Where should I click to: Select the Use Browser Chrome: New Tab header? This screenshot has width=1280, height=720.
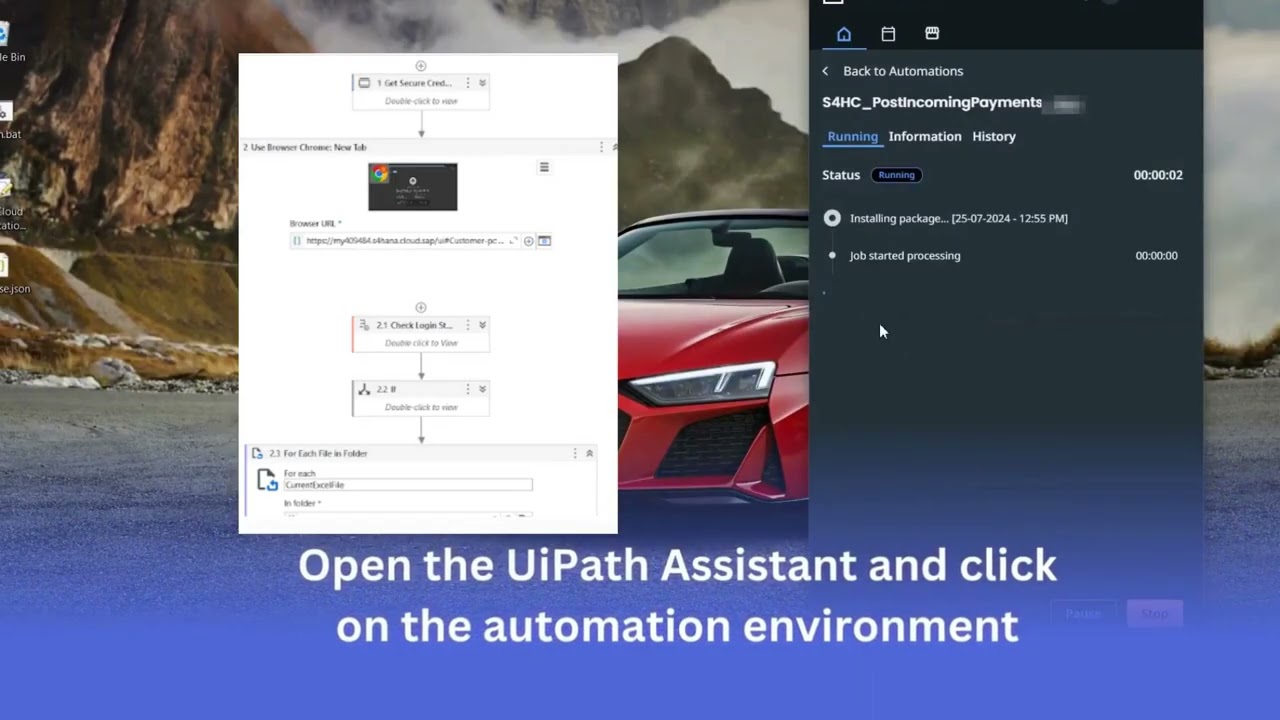(305, 147)
